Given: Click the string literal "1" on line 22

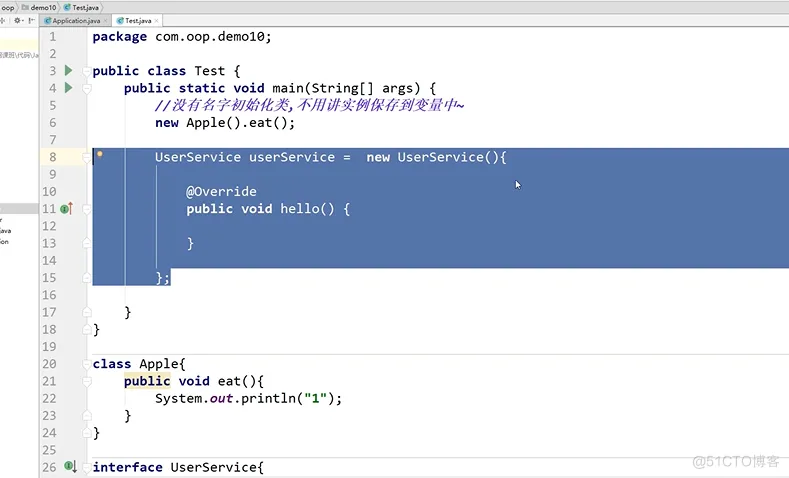Looking at the screenshot, I should [x=315, y=399].
